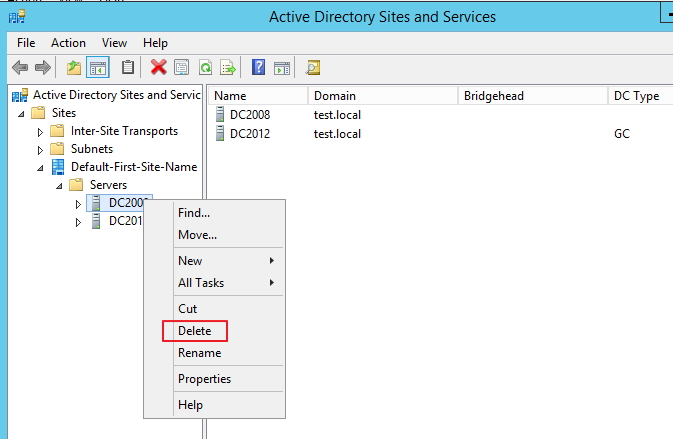Expand the DC2012 server node in tree
Viewport: 673px width, 439px height.
78,222
